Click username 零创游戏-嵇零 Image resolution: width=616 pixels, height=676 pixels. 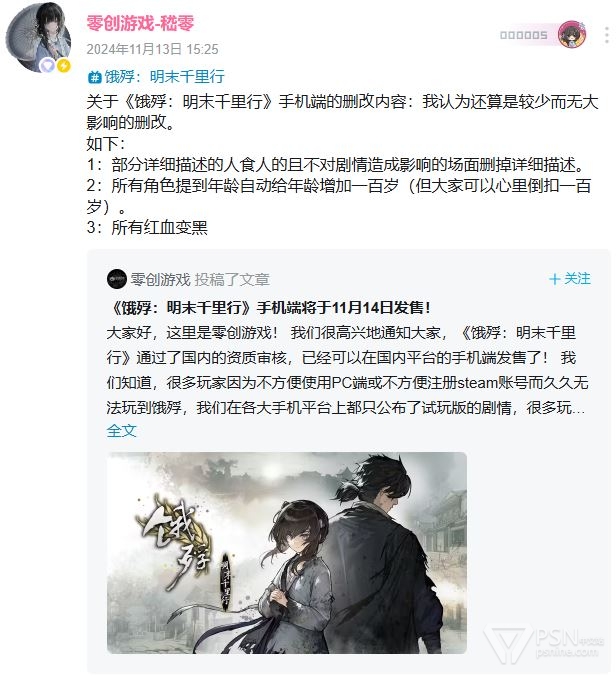140,23
